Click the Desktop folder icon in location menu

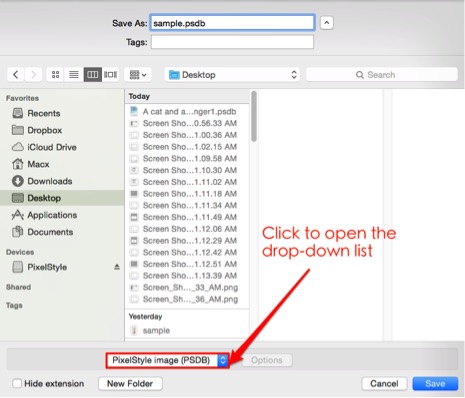[174, 75]
